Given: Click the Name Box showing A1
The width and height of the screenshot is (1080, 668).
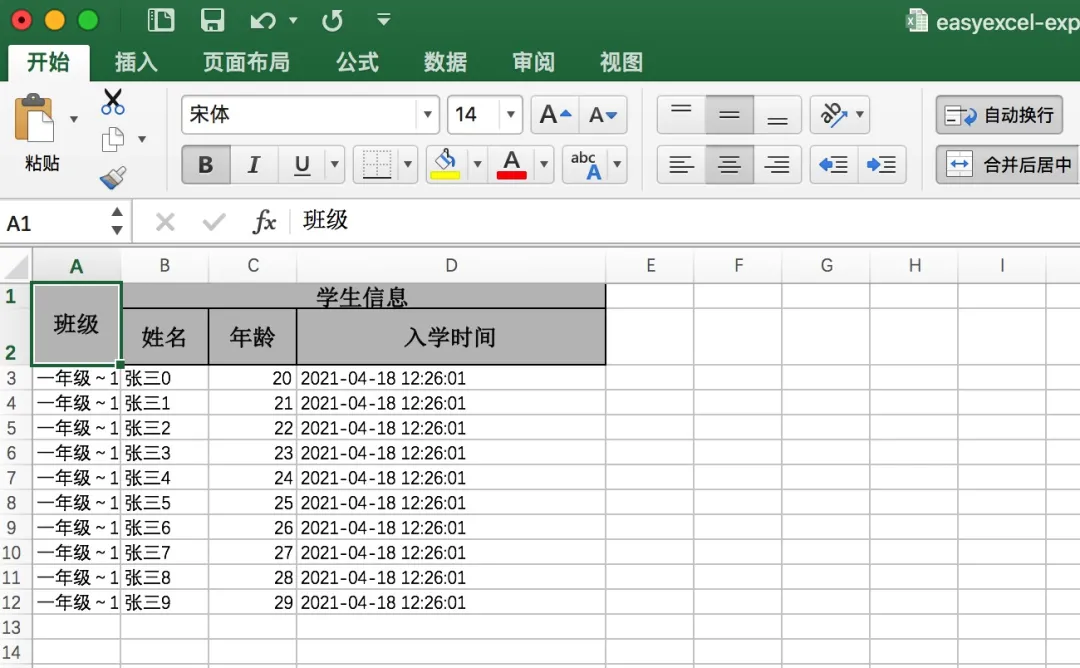Looking at the screenshot, I should pyautogui.click(x=55, y=222).
